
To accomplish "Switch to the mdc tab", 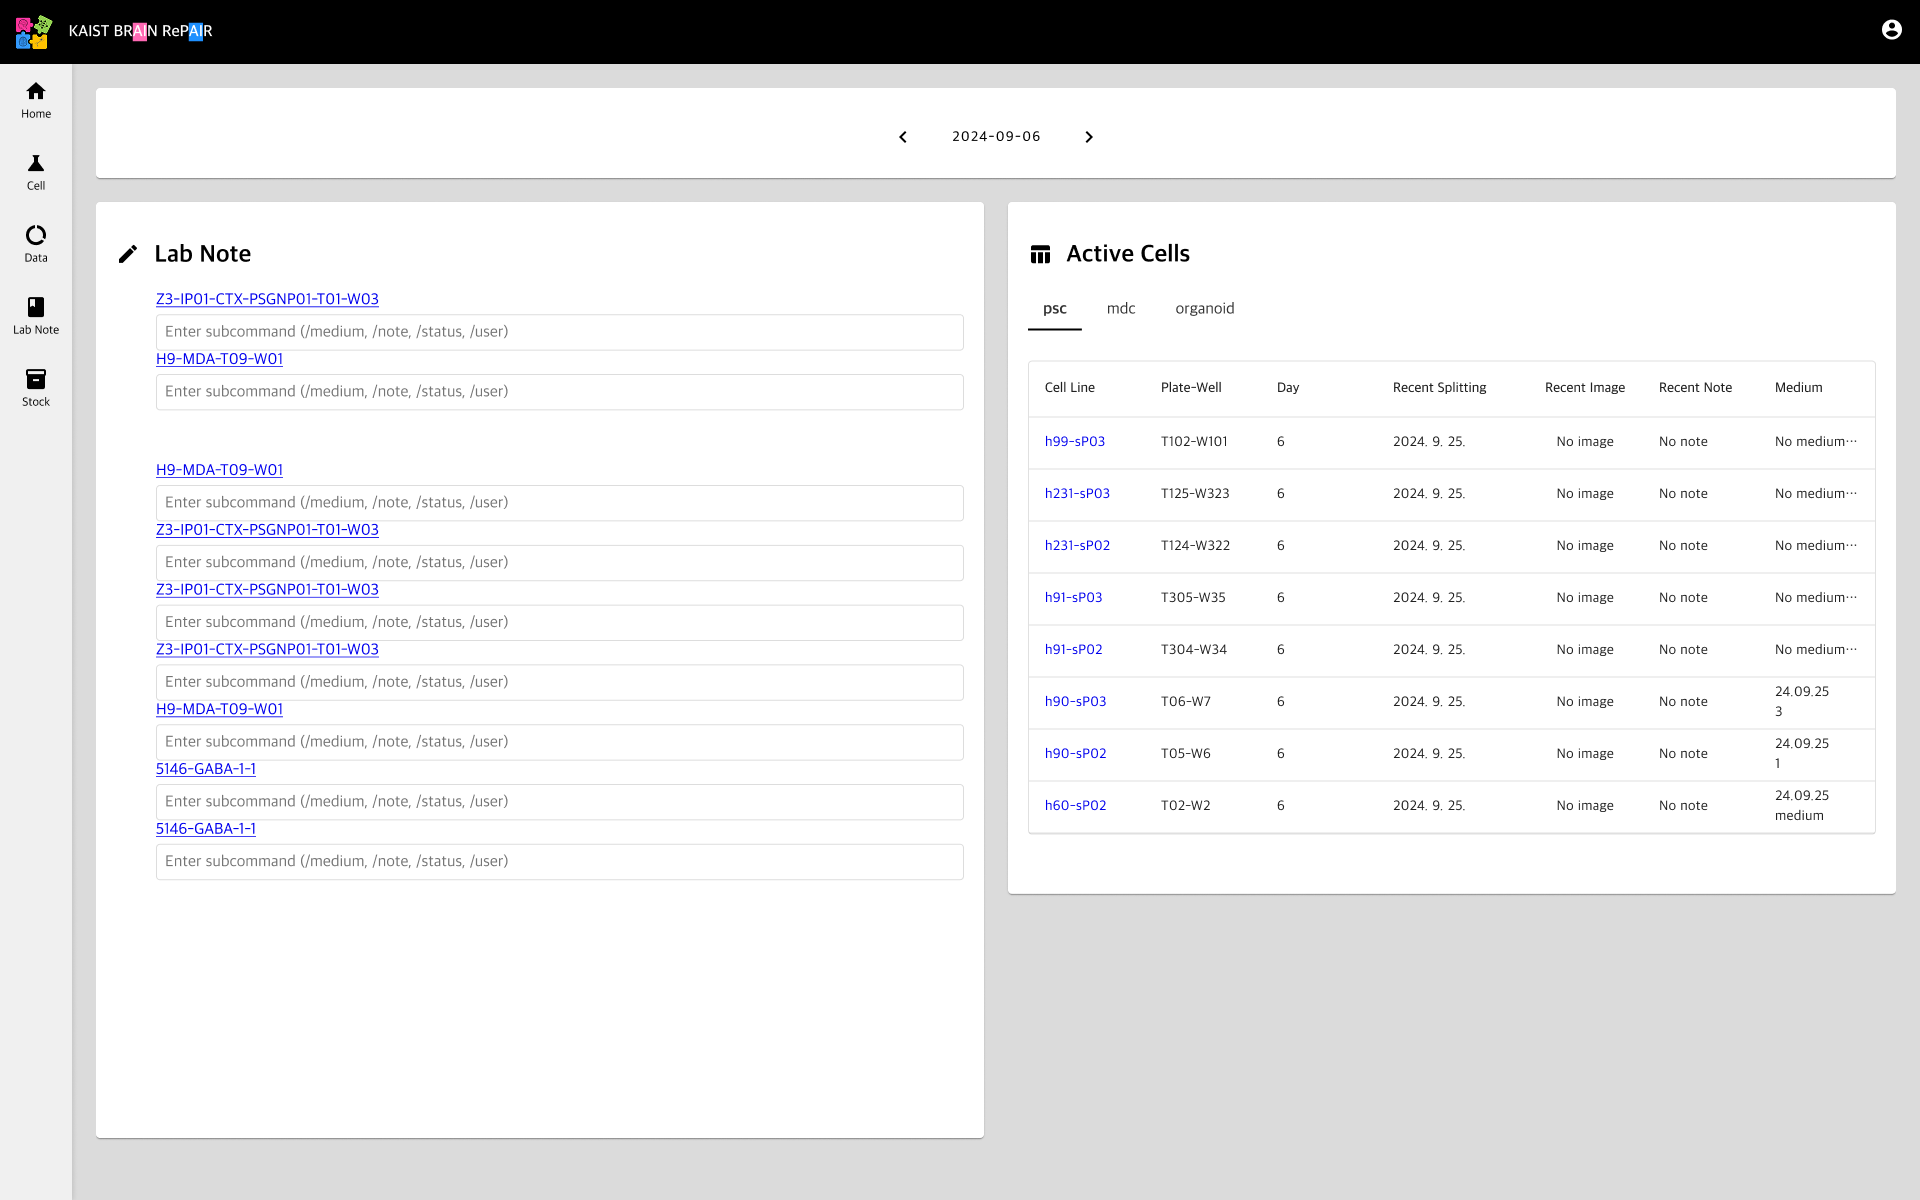I will 1121,309.
